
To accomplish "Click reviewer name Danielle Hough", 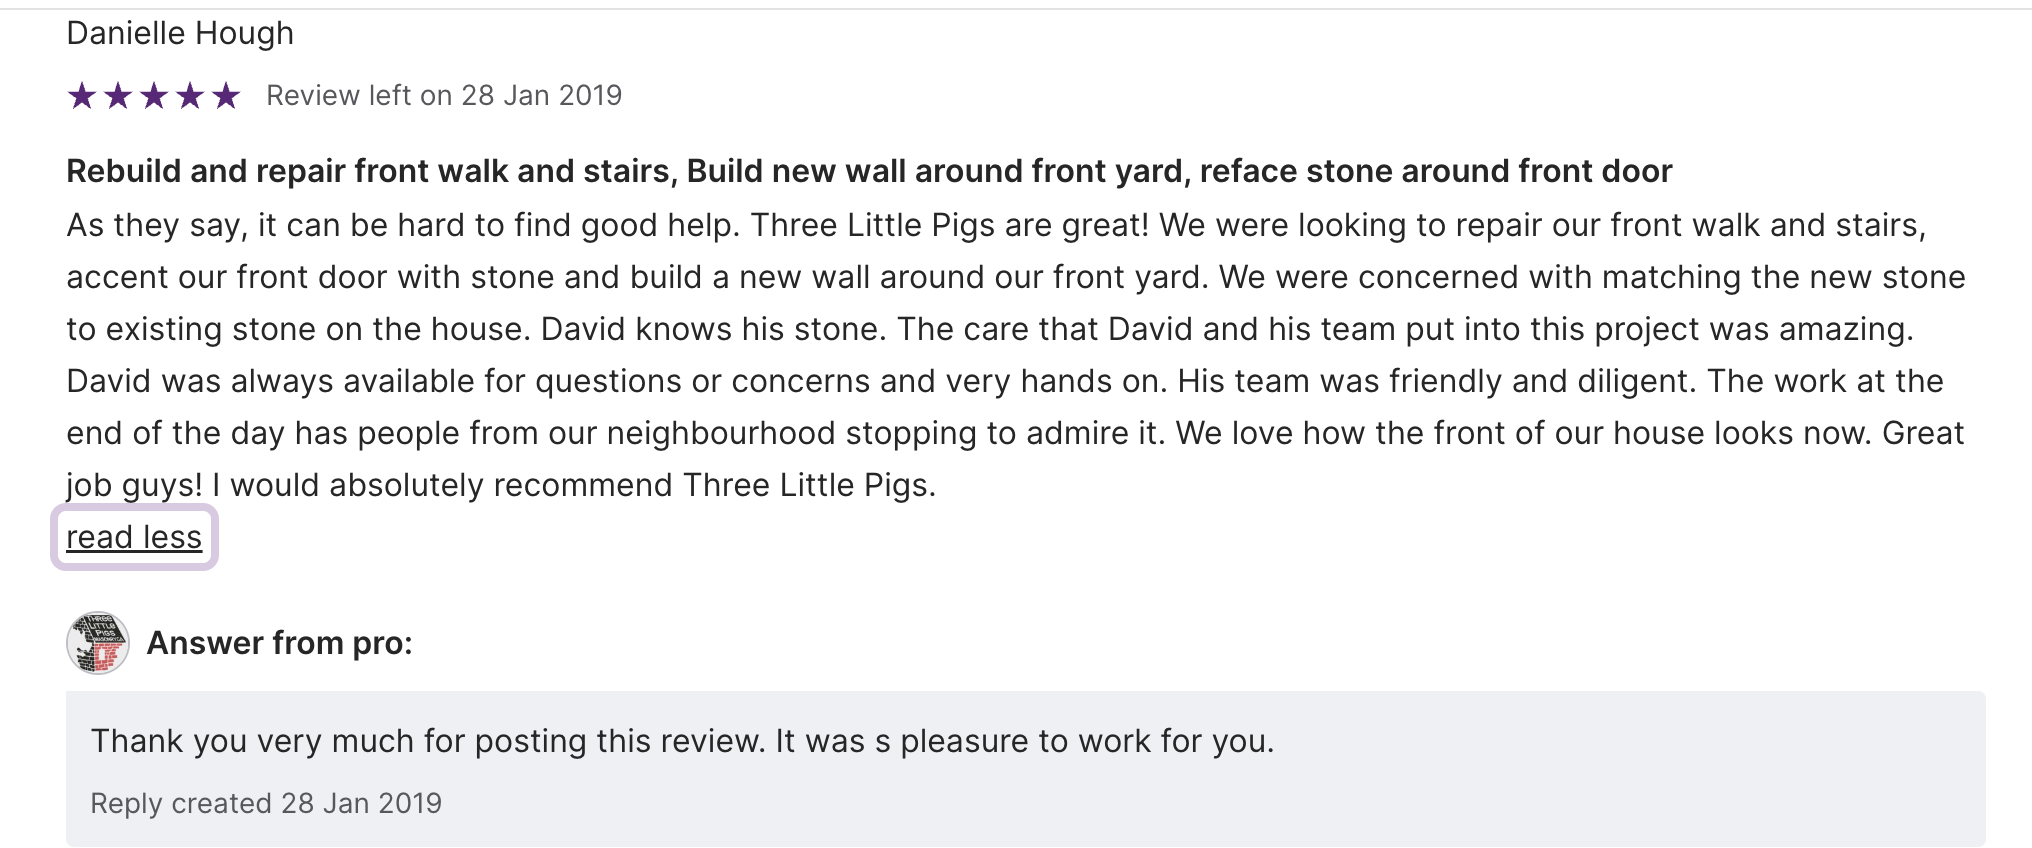I will pyautogui.click(x=180, y=34).
